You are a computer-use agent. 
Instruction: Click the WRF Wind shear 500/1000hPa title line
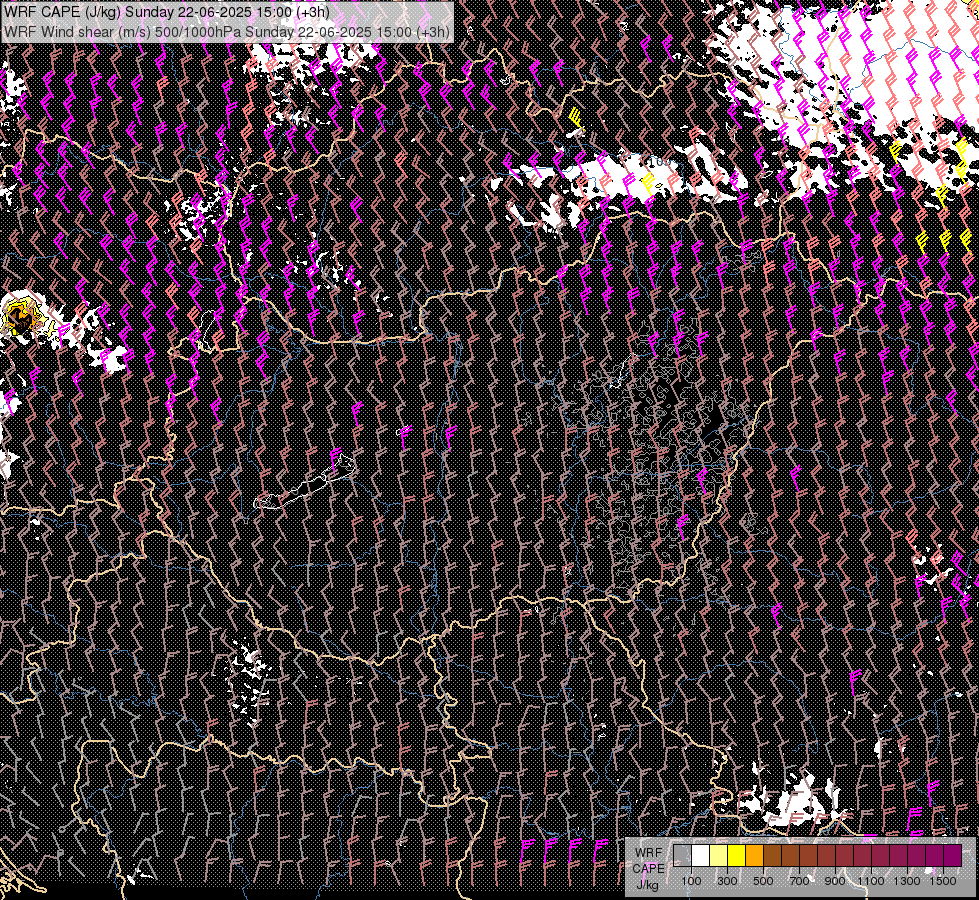pyautogui.click(x=227, y=31)
